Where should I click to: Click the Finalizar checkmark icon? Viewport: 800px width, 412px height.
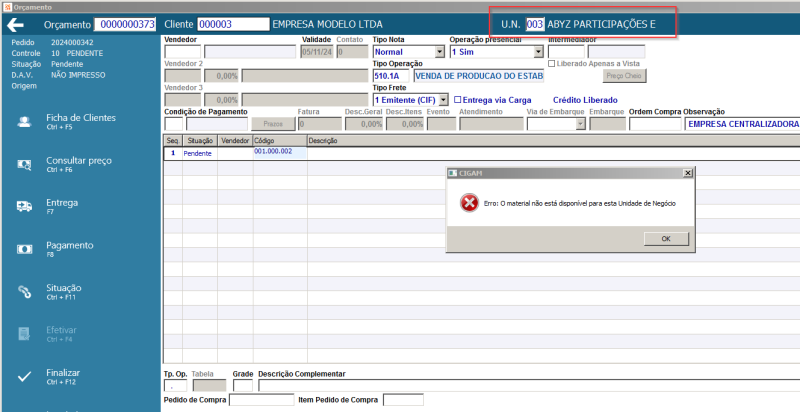pyautogui.click(x=24, y=377)
